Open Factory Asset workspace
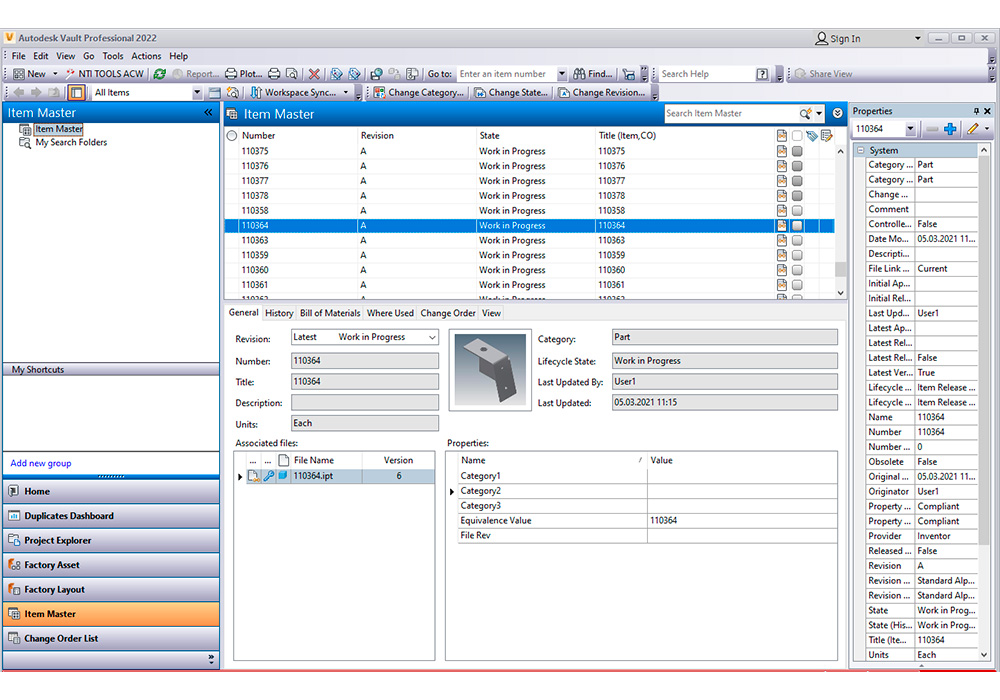The image size is (1000, 700). click(111, 565)
